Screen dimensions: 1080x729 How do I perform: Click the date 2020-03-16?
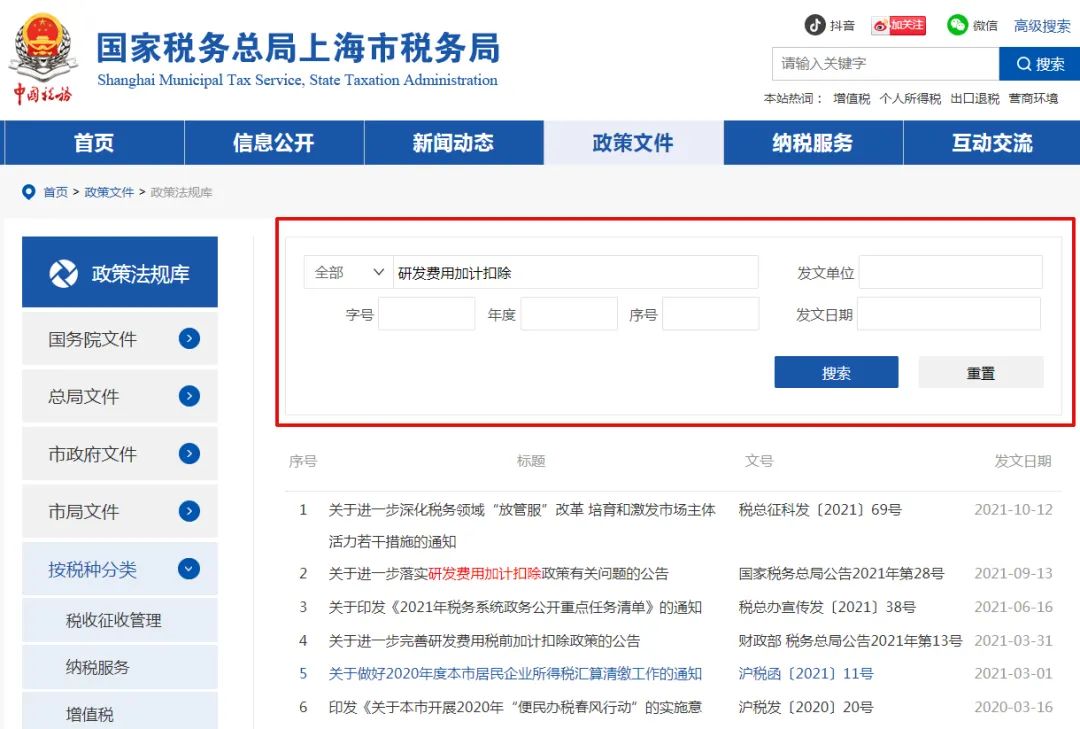click(1013, 707)
